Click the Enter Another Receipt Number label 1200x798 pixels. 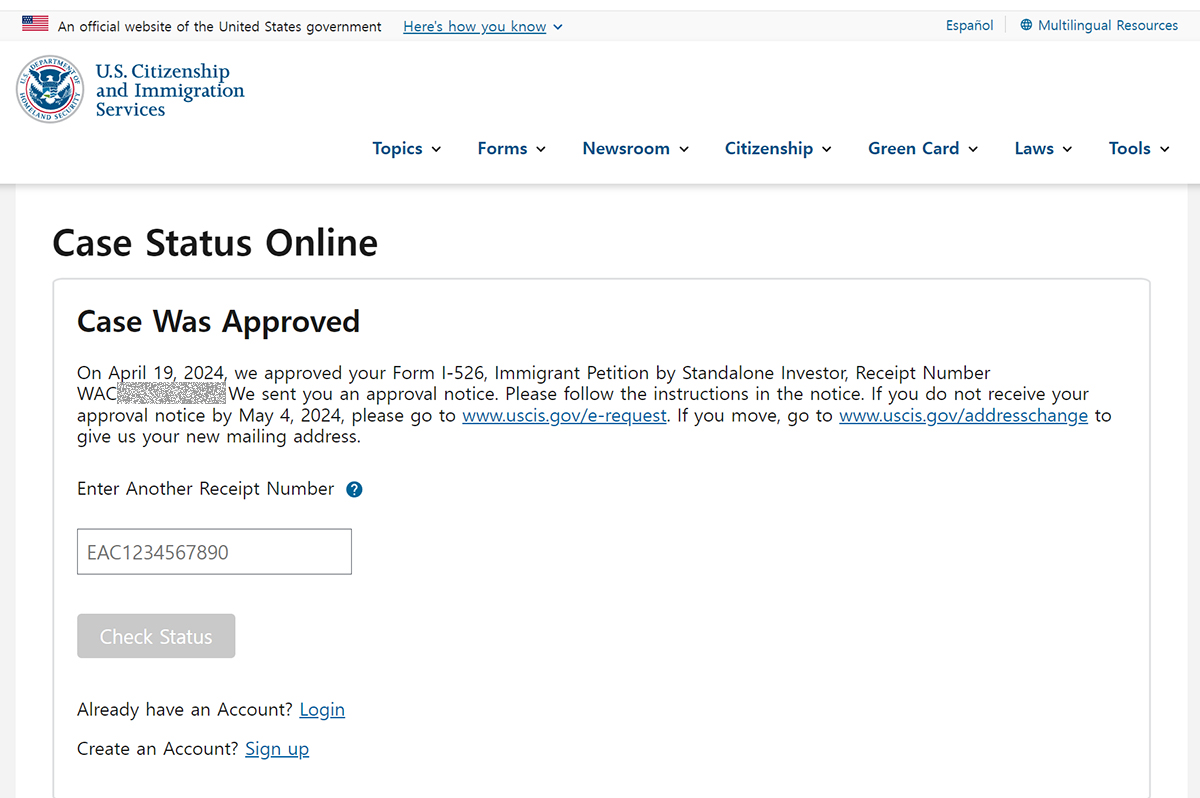pyautogui.click(x=206, y=489)
